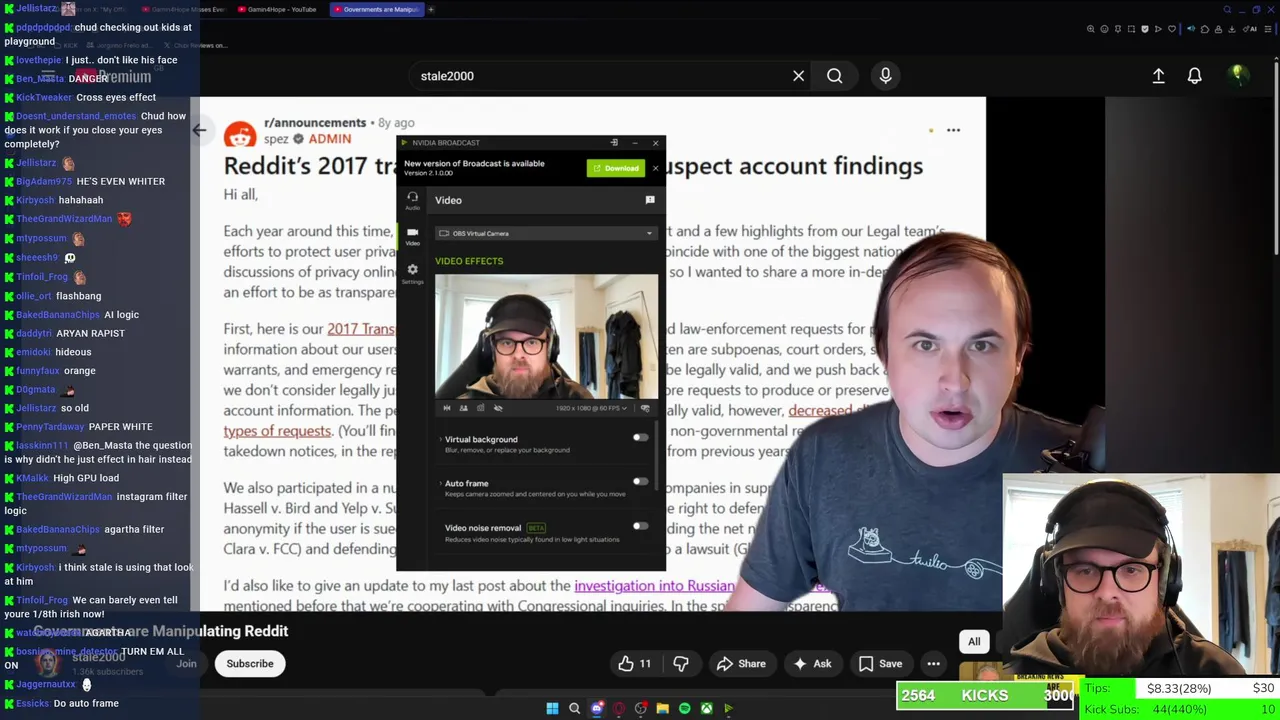Open YouTube upload/create icon

(x=1158, y=76)
